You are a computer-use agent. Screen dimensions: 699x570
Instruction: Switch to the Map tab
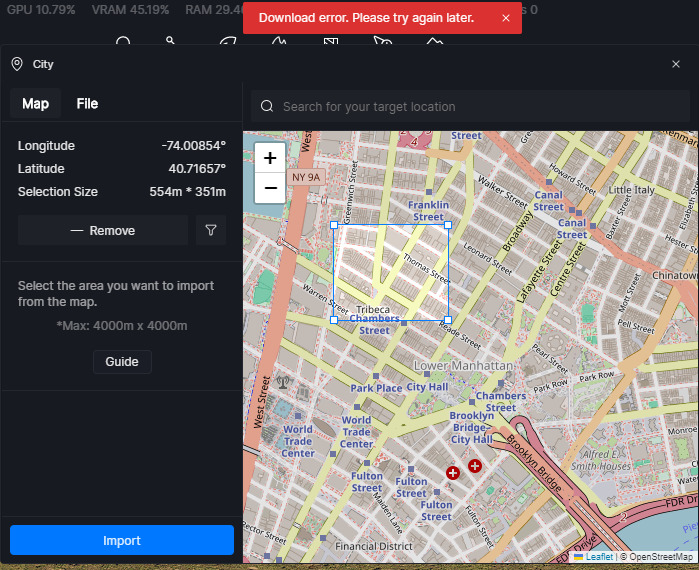(x=35, y=103)
